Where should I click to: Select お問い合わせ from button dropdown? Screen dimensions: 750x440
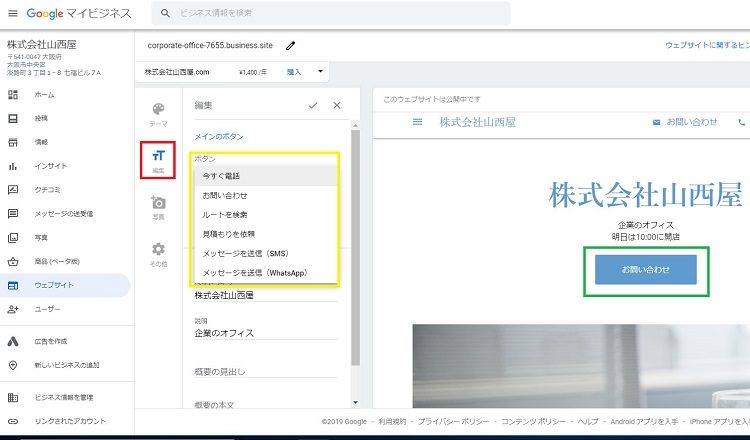click(x=265, y=196)
